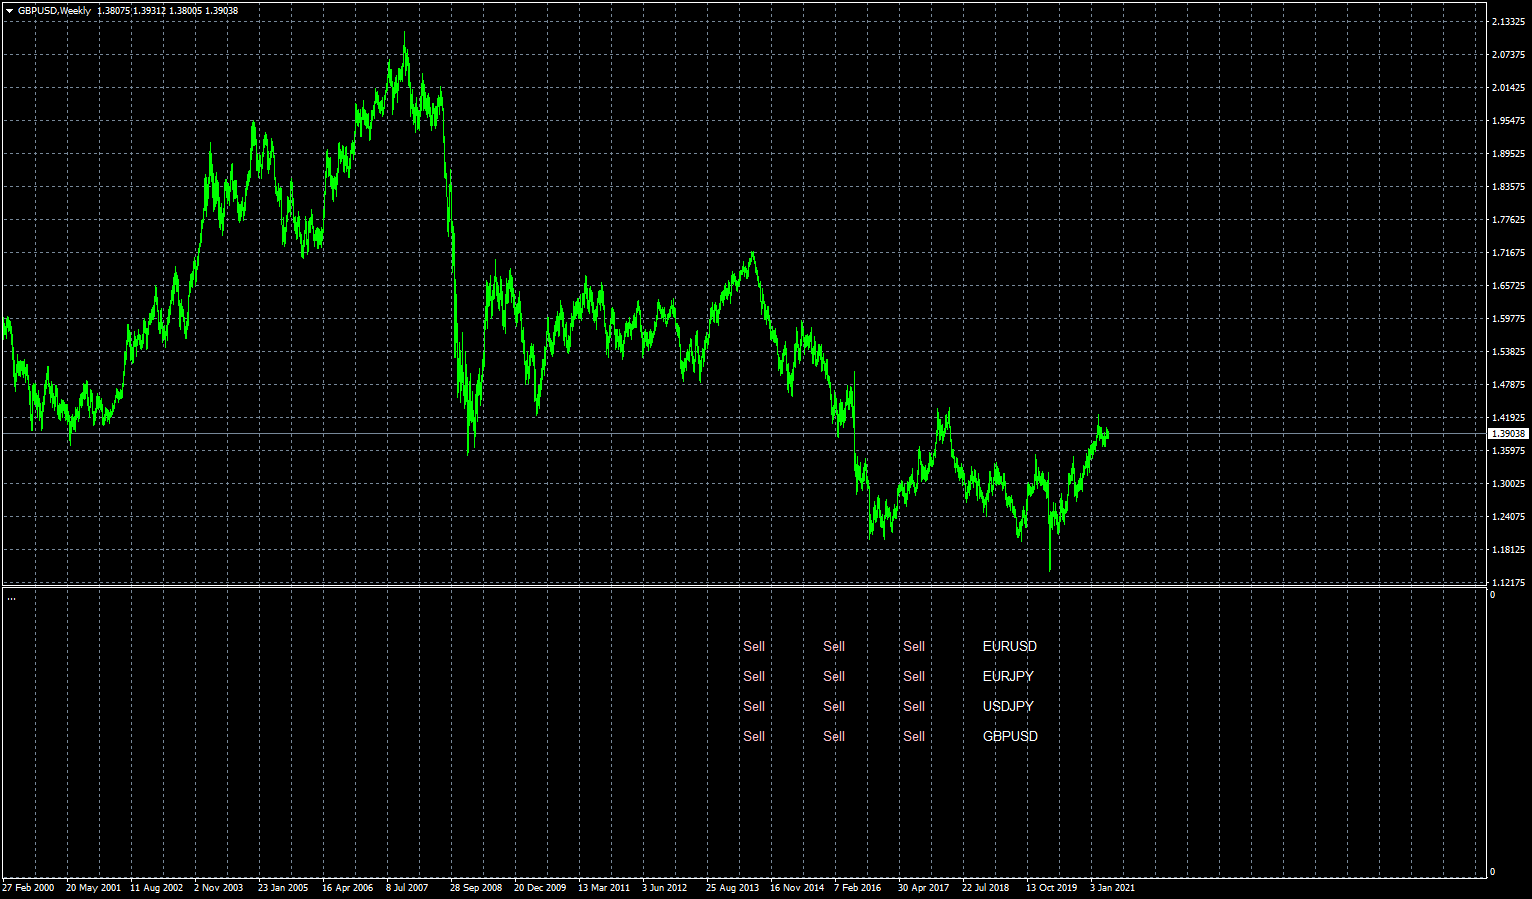The width and height of the screenshot is (1532, 899).
Task: Click the 16 Nov 2014 date label
Action: tap(797, 887)
